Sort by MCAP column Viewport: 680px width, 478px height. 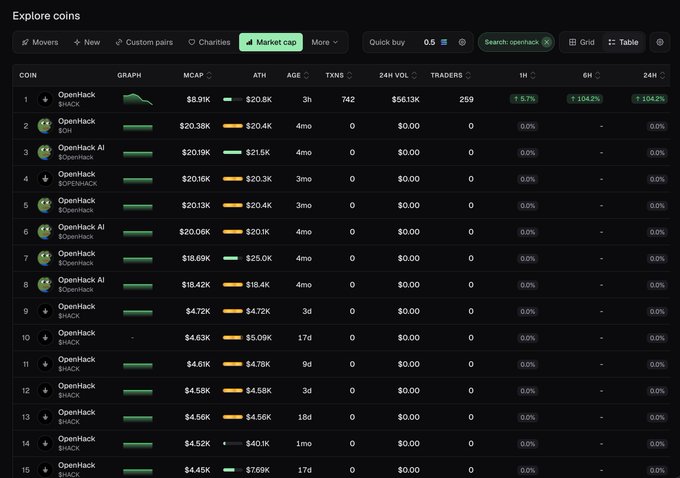tap(197, 75)
